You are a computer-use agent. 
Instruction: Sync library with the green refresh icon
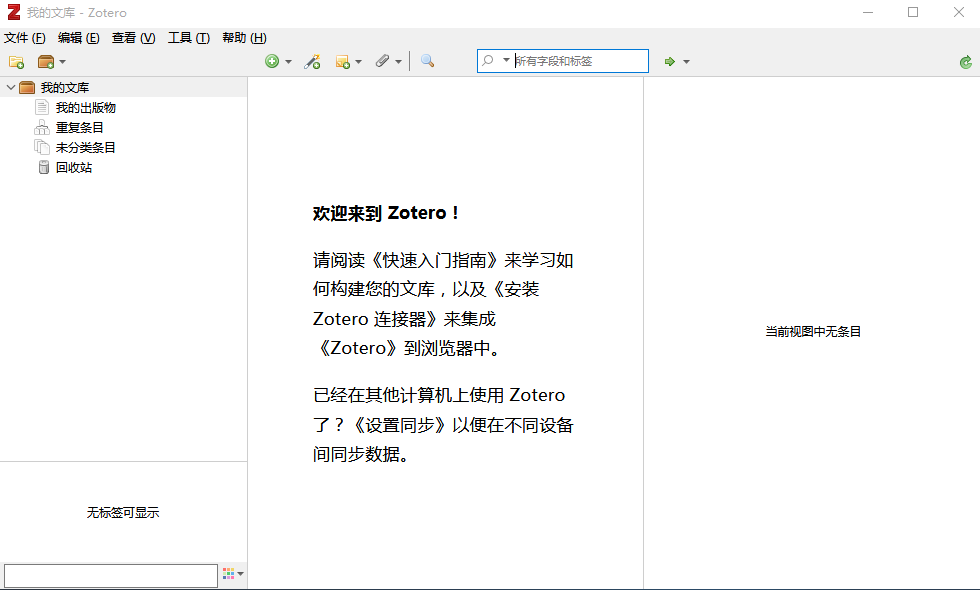(x=966, y=61)
